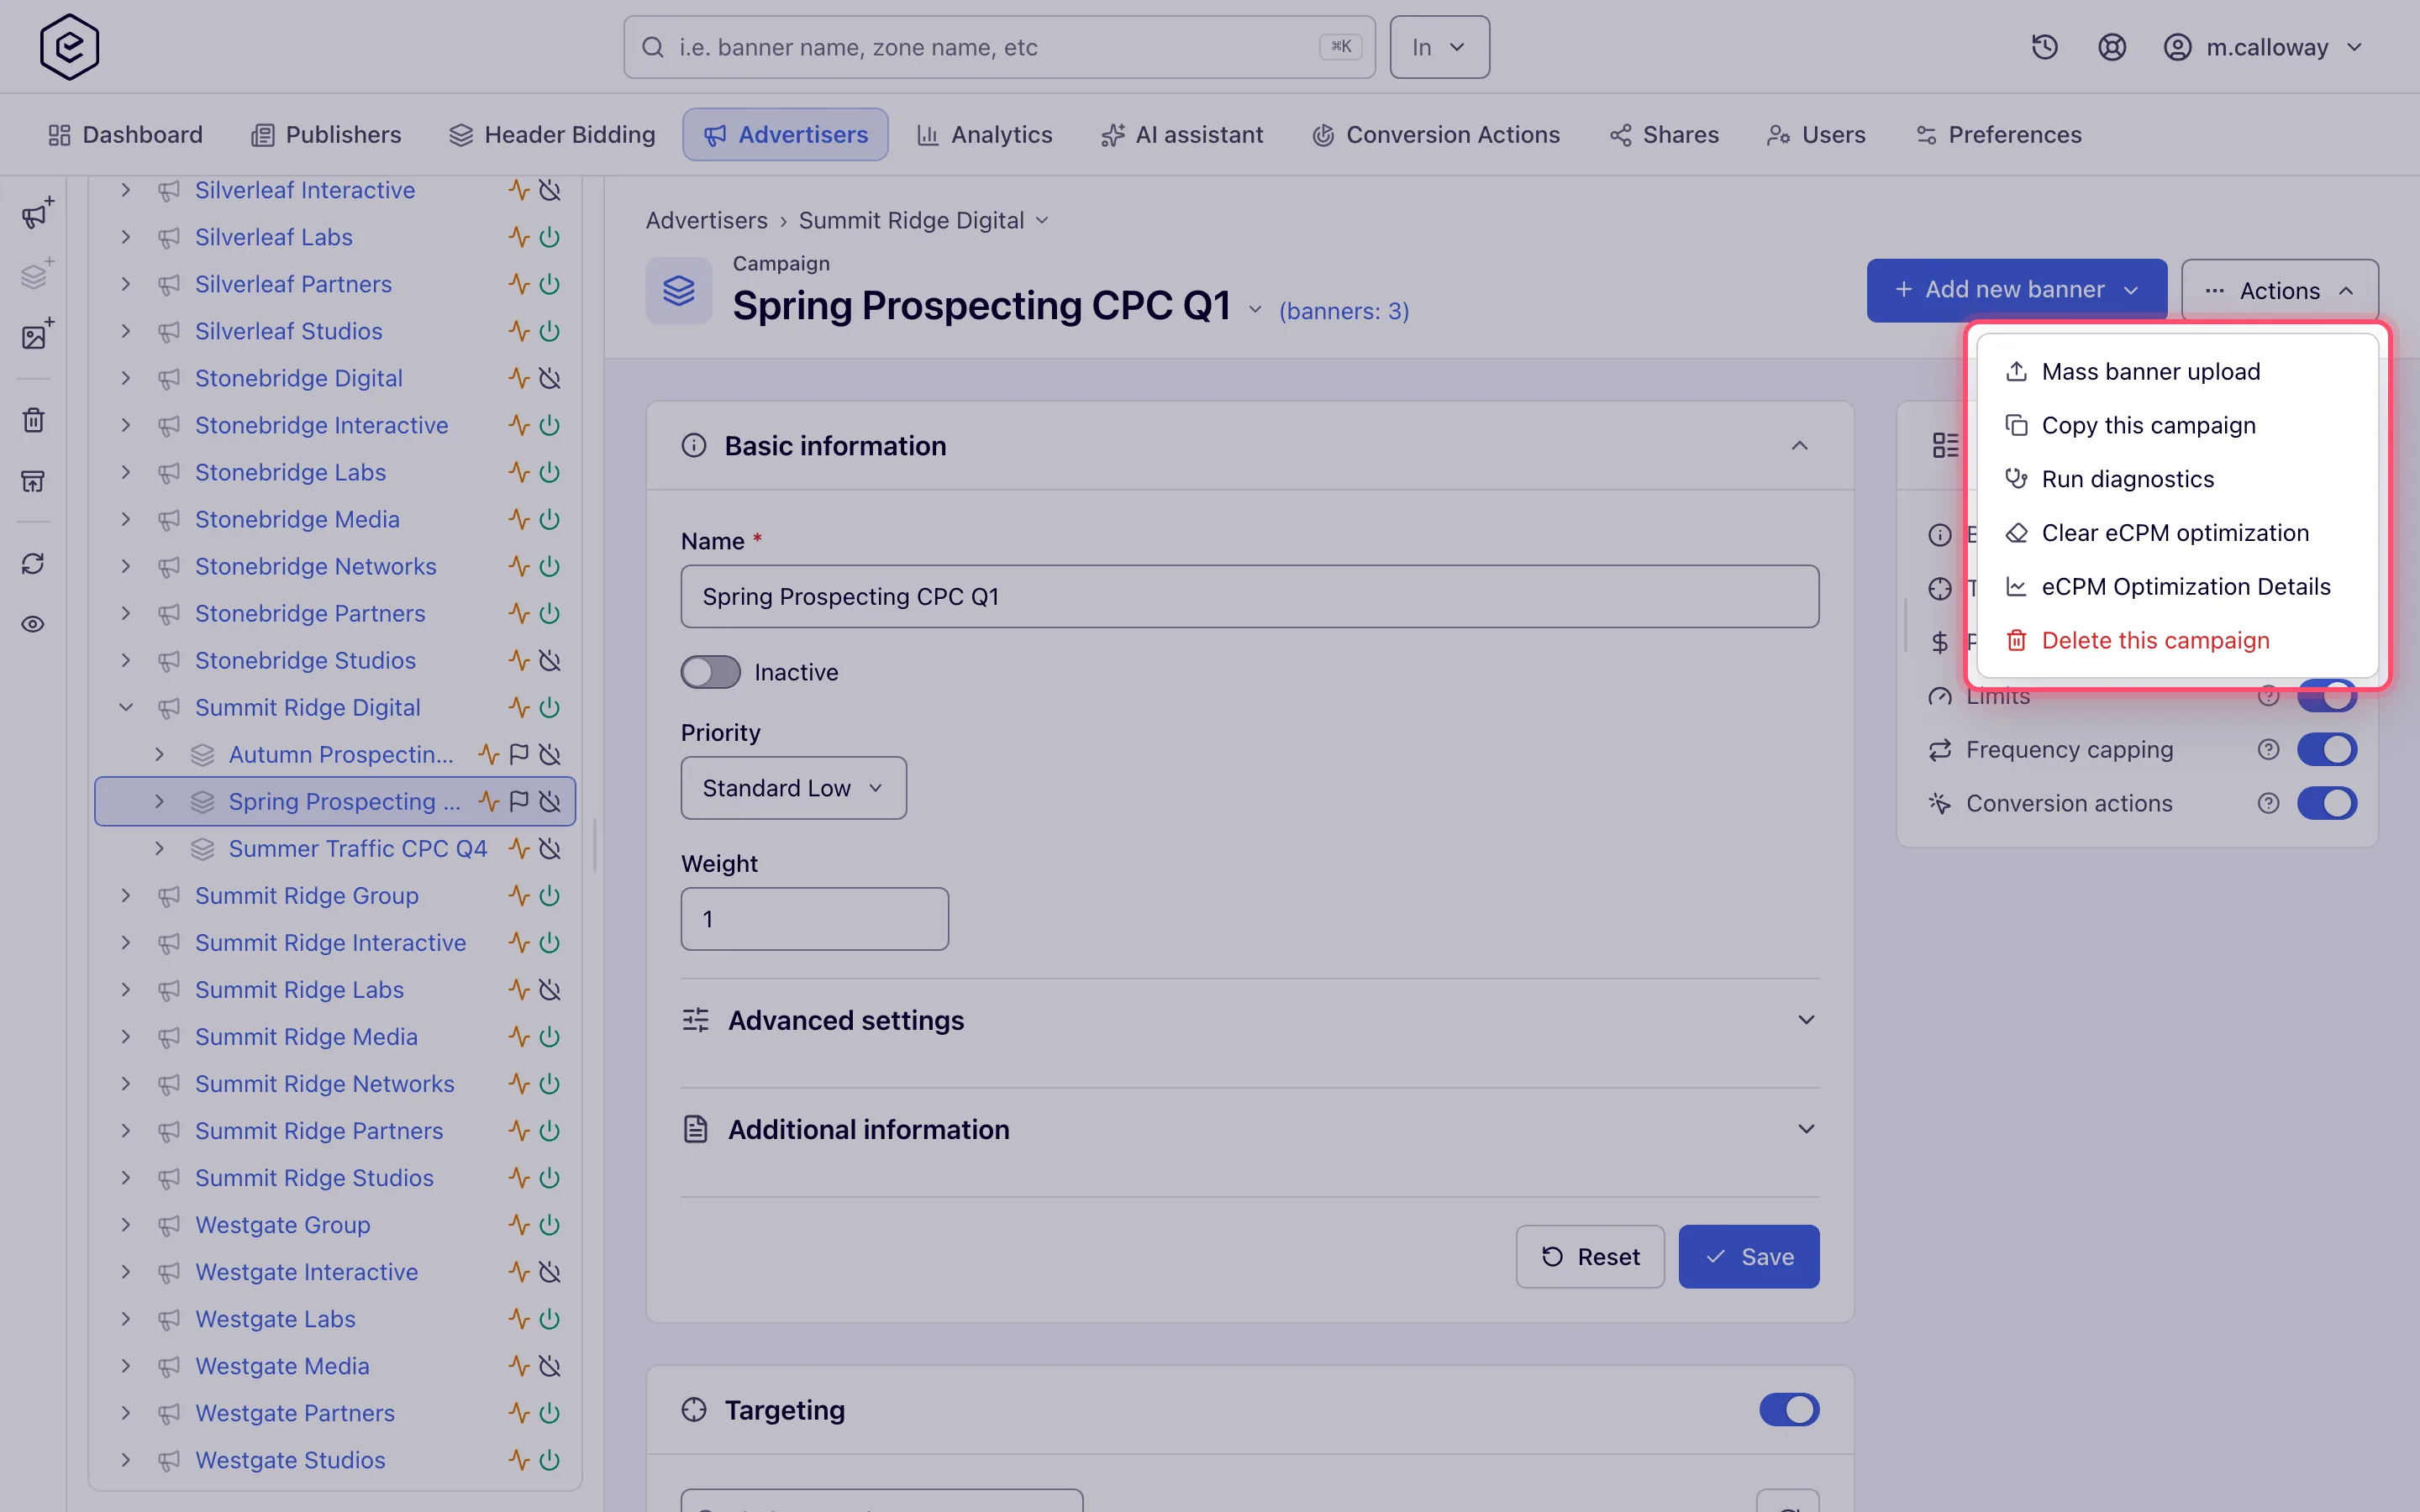Open the support lifebuoy icon
This screenshot has height=1512, width=2420.
pyautogui.click(x=2111, y=47)
